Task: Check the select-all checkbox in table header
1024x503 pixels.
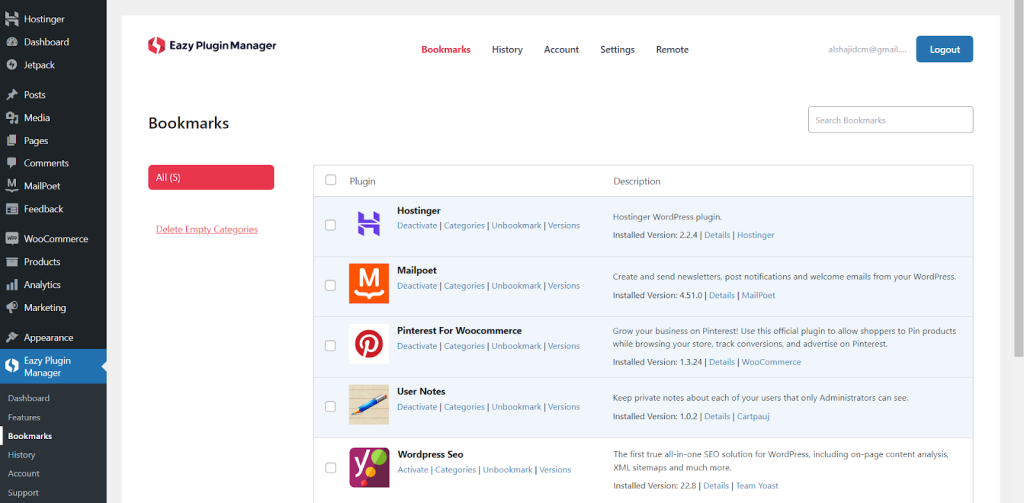Action: pos(330,180)
